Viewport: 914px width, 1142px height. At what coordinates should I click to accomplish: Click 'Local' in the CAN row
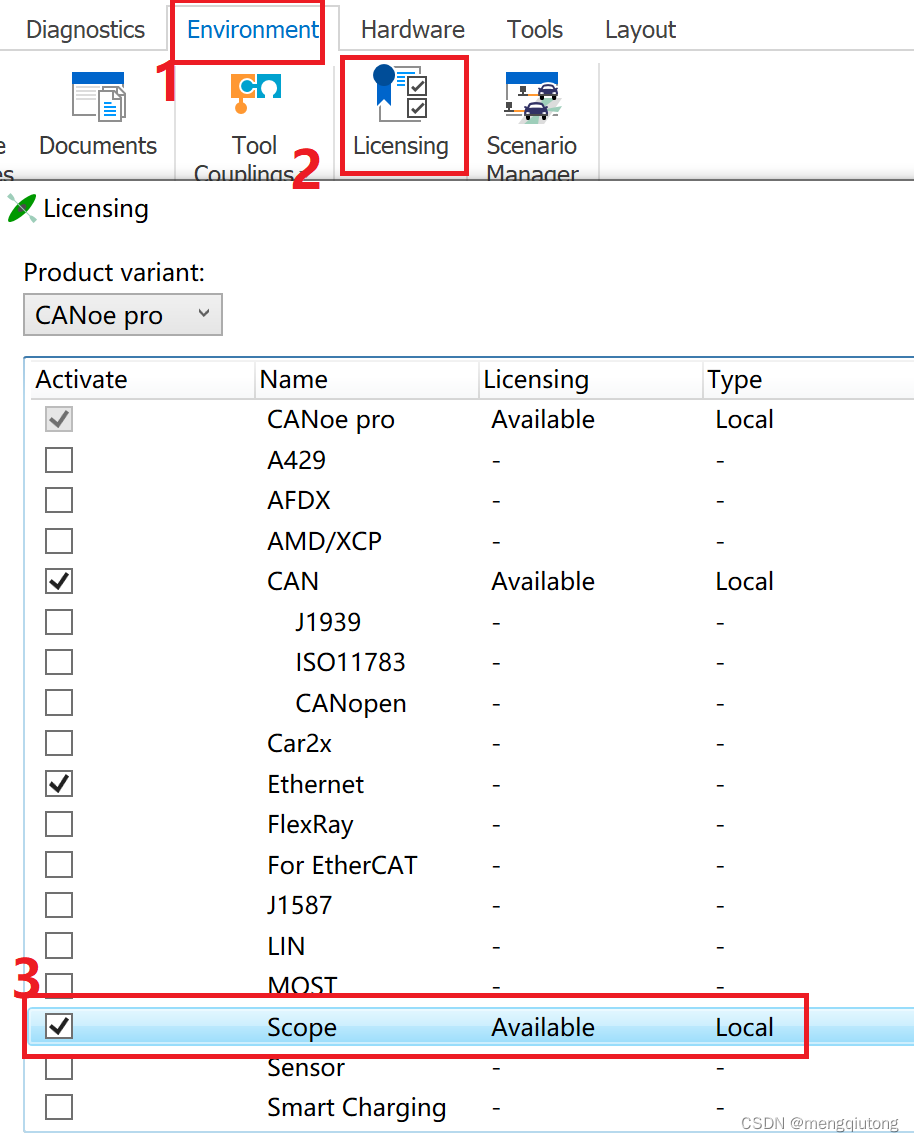tap(744, 581)
